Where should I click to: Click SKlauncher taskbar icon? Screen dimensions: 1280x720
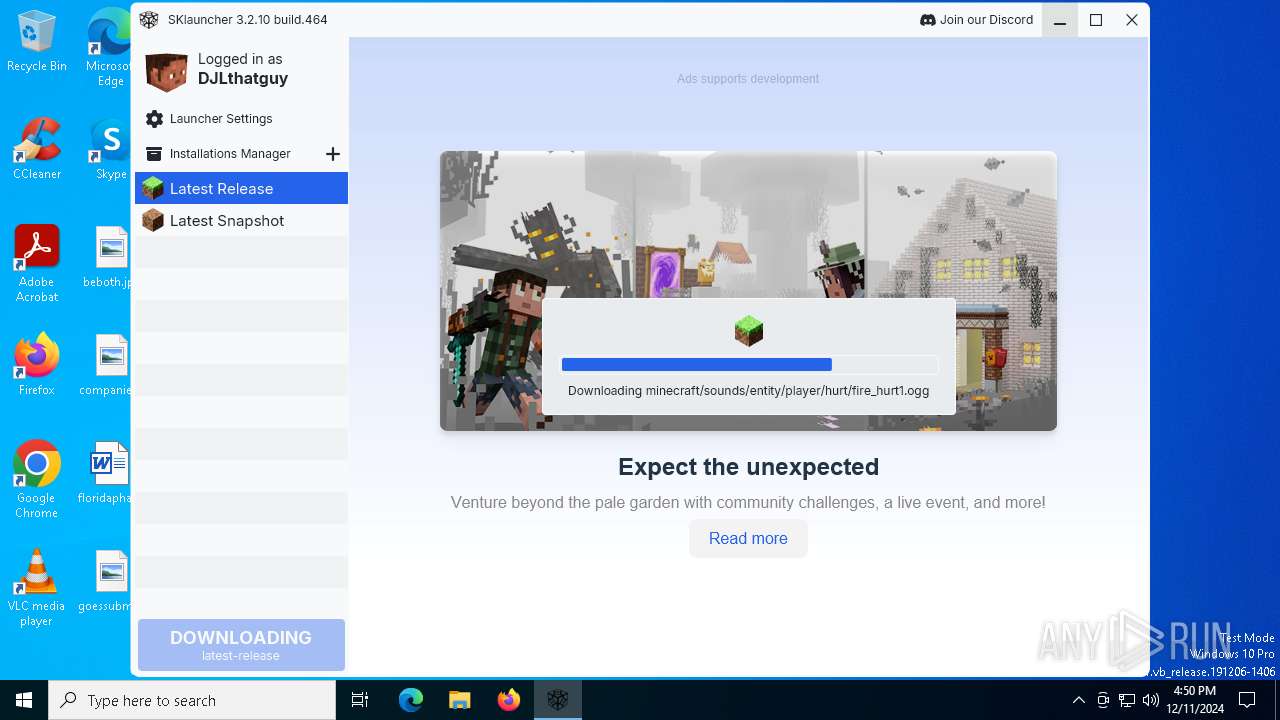click(557, 700)
